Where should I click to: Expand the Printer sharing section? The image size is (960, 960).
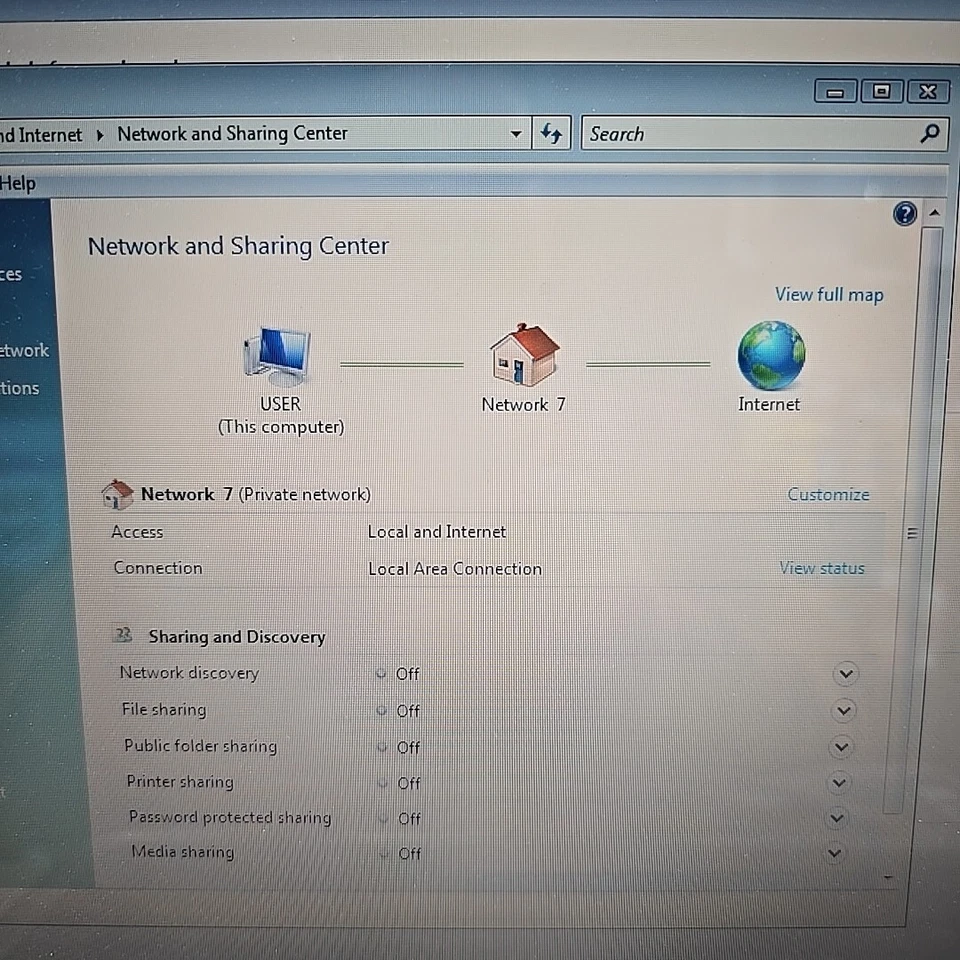pyautogui.click(x=839, y=782)
